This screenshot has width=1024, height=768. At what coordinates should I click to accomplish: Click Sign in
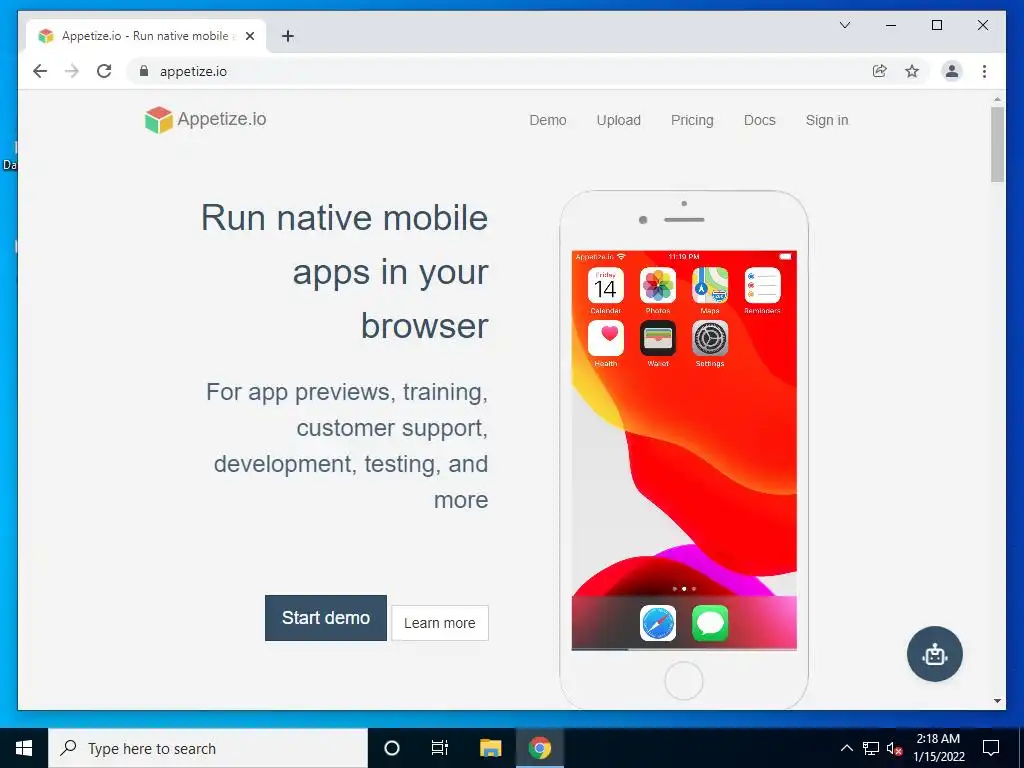tap(827, 120)
